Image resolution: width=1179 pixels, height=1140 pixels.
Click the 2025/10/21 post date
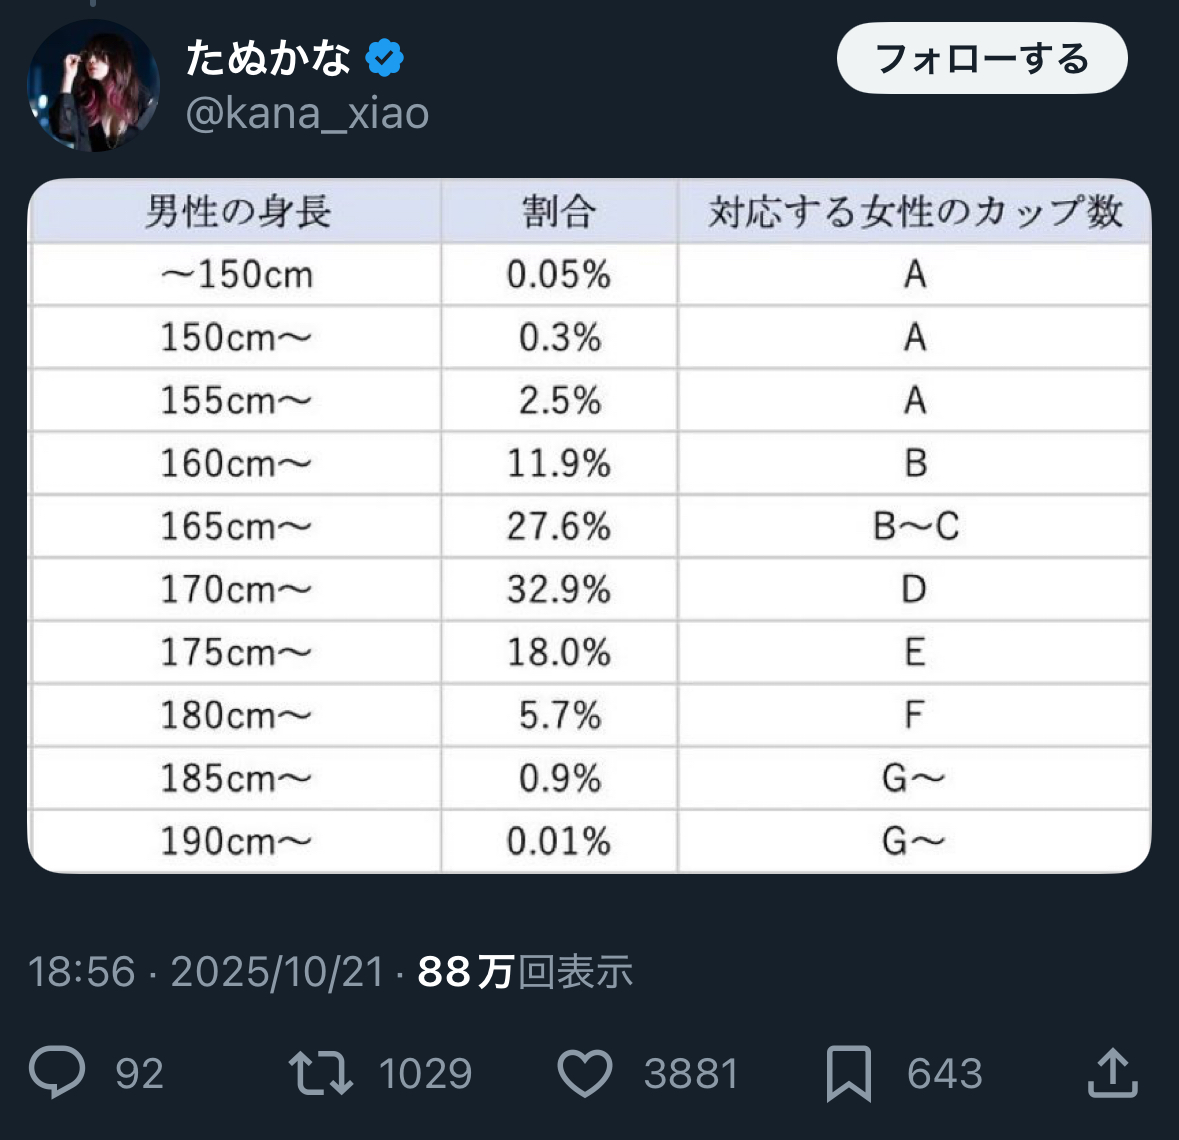point(277,972)
